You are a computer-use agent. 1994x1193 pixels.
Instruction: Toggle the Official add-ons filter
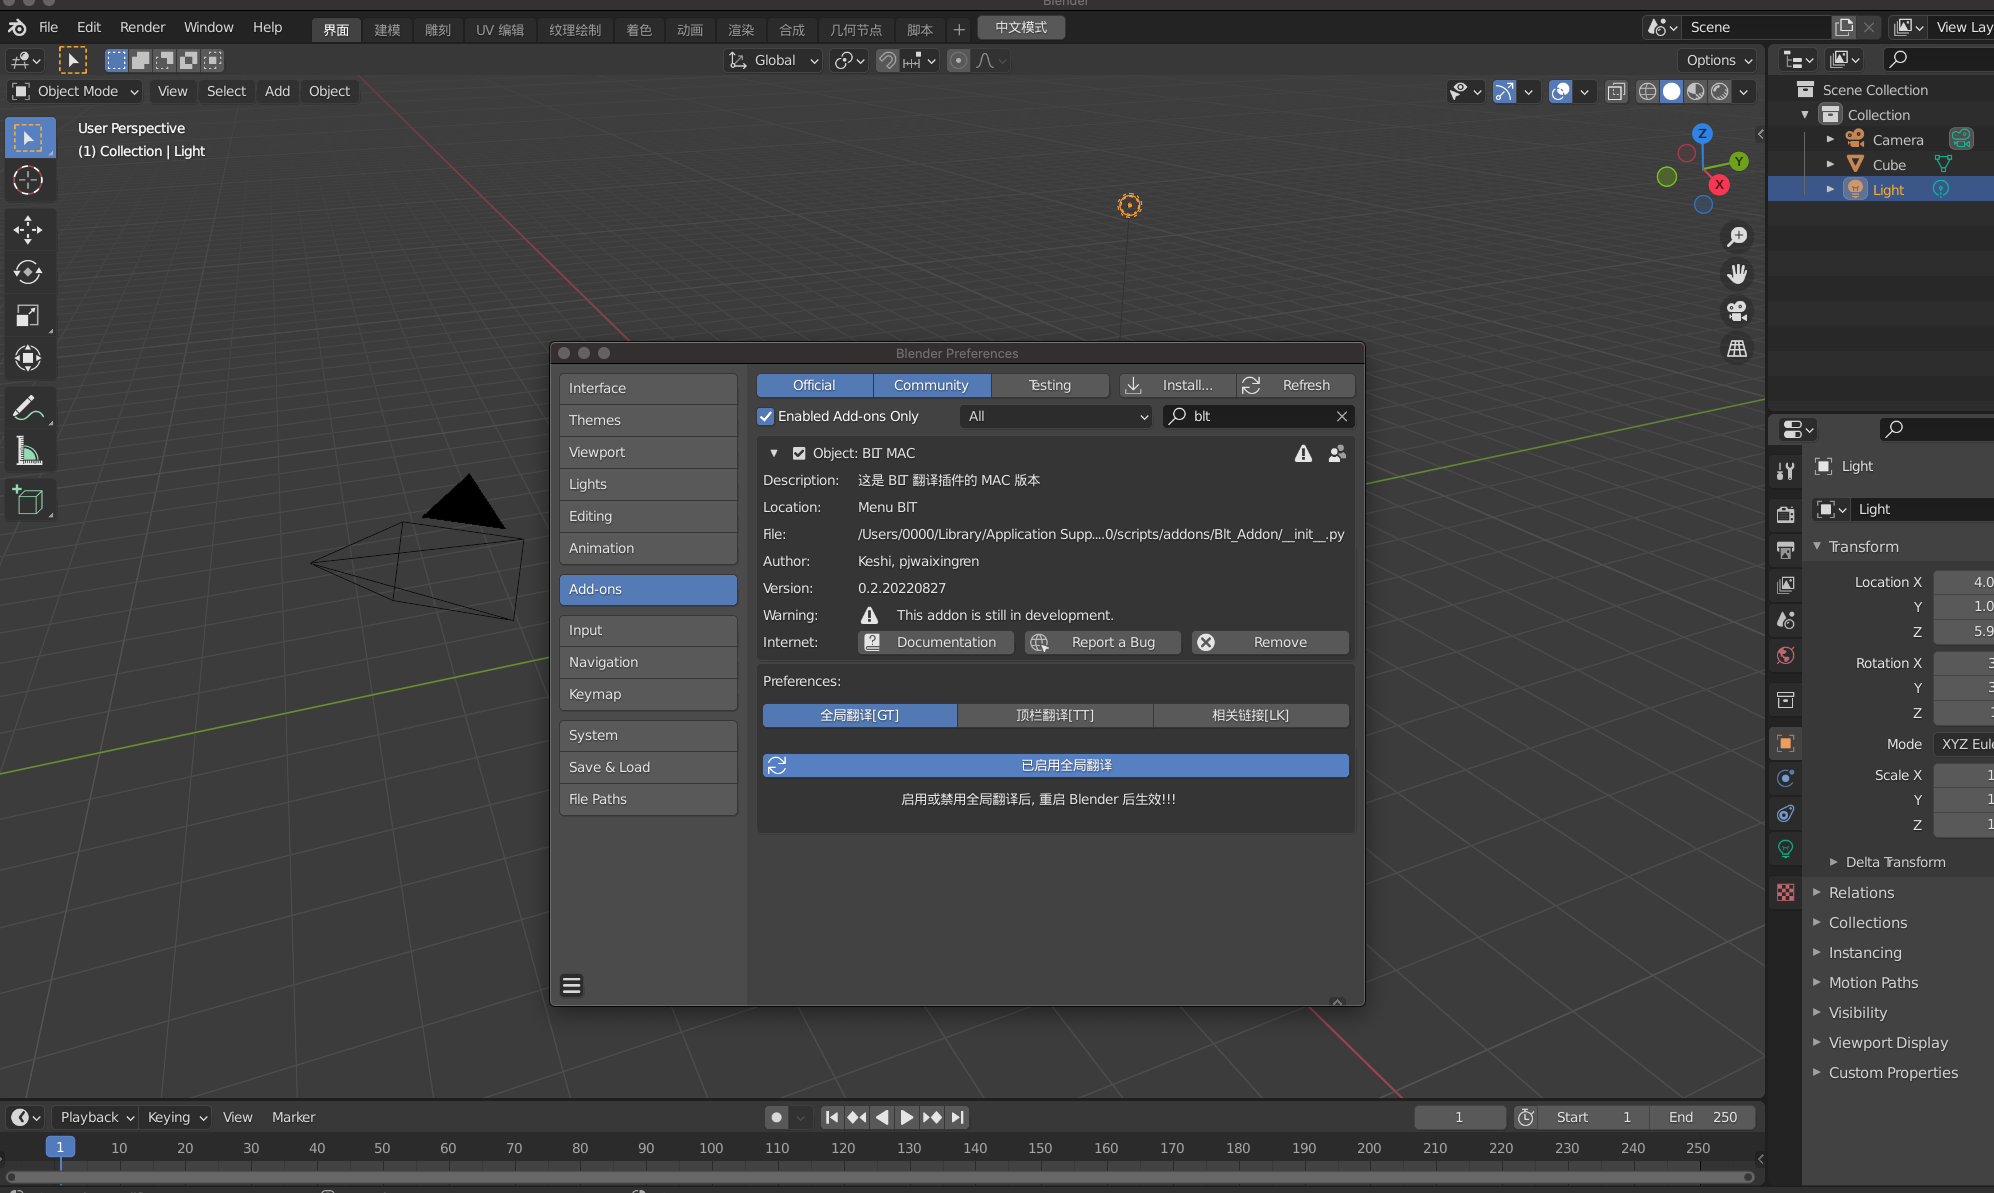click(814, 385)
